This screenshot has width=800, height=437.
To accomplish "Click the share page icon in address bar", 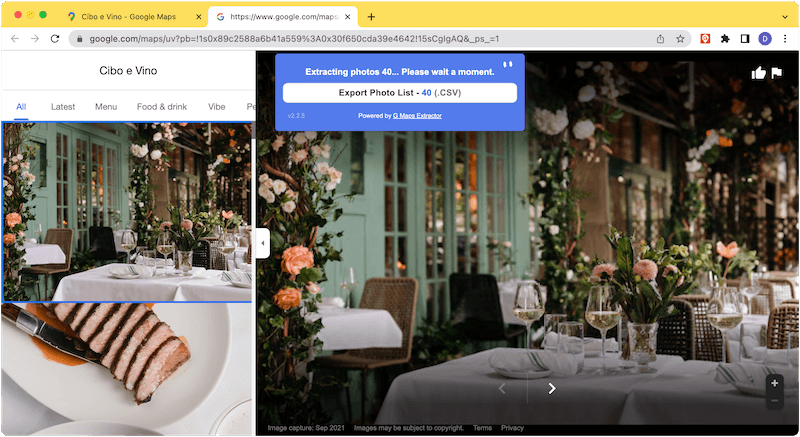I will pos(660,39).
